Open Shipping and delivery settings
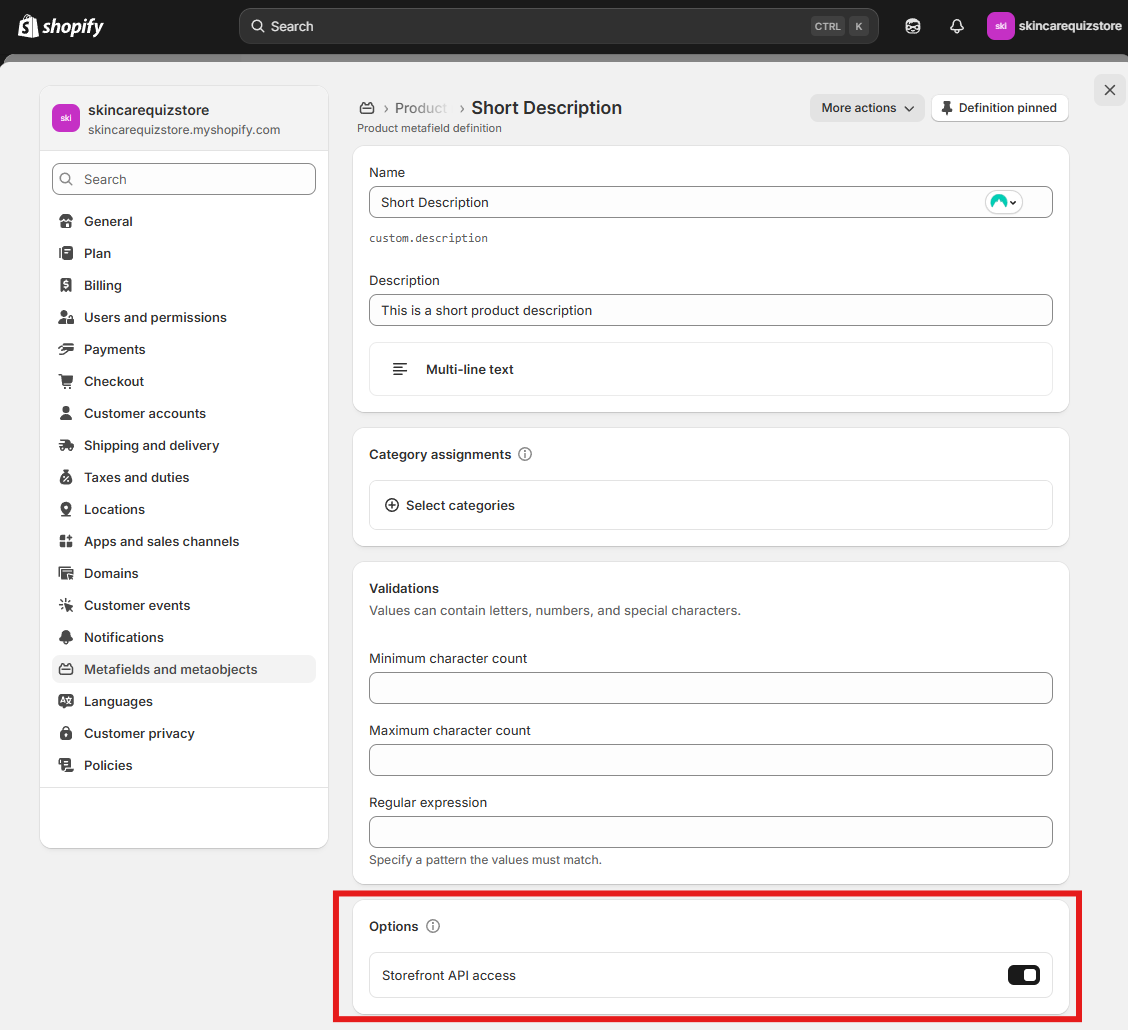Screen dimensions: 1128x1030 [x=151, y=445]
